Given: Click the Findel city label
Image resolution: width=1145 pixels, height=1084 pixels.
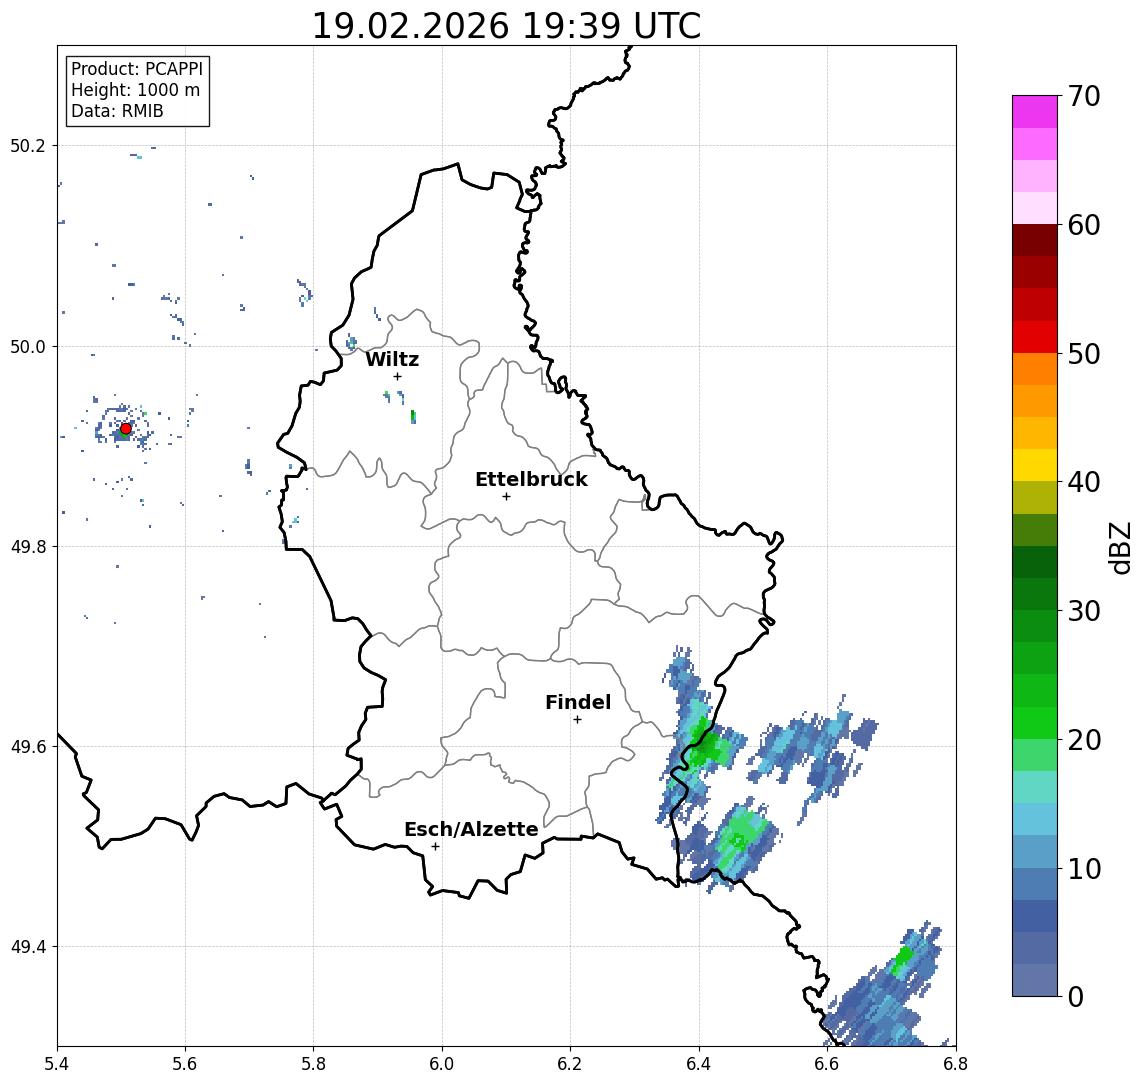Looking at the screenshot, I should [578, 702].
